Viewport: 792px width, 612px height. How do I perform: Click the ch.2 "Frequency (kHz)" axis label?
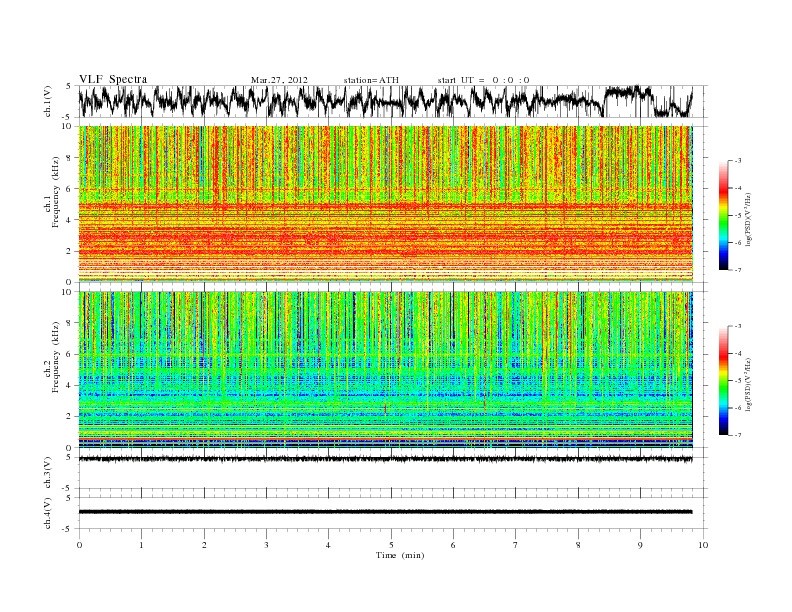click(x=55, y=357)
